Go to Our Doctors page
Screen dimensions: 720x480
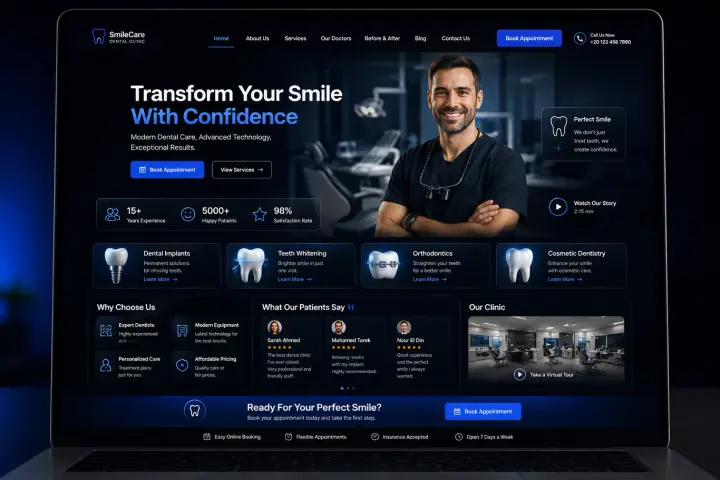pos(336,39)
